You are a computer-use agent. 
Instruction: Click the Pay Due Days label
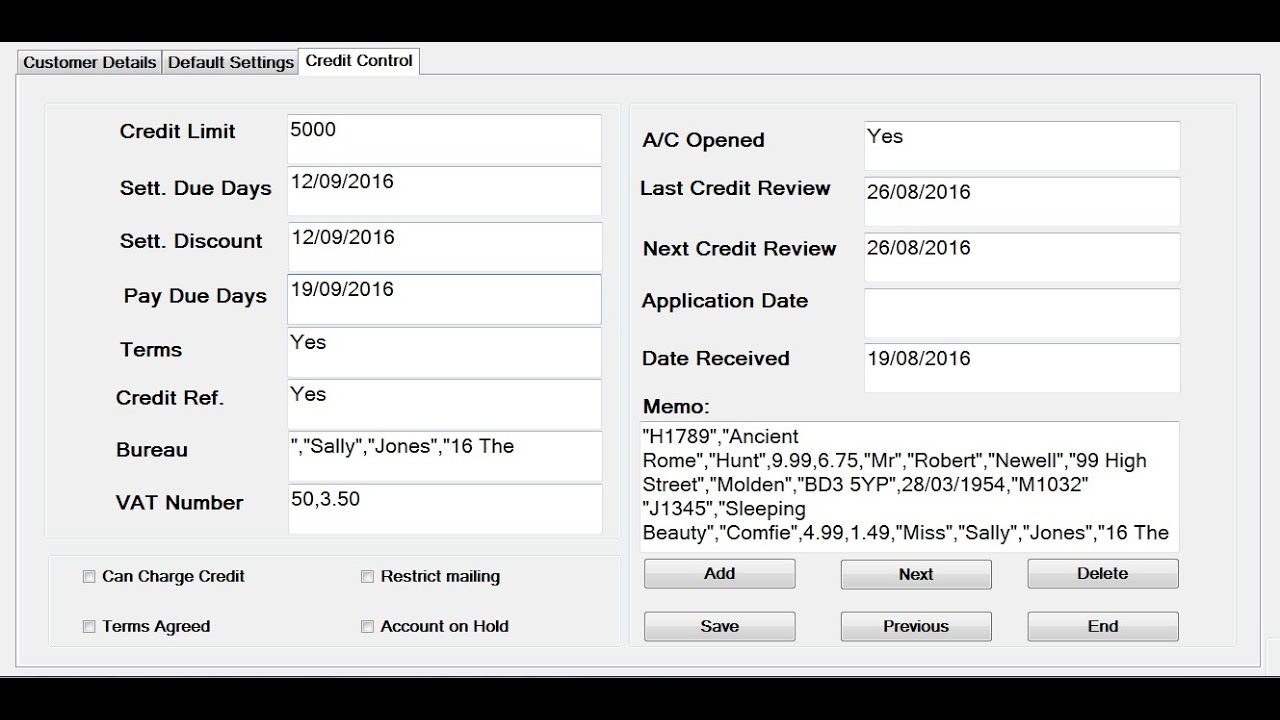195,296
